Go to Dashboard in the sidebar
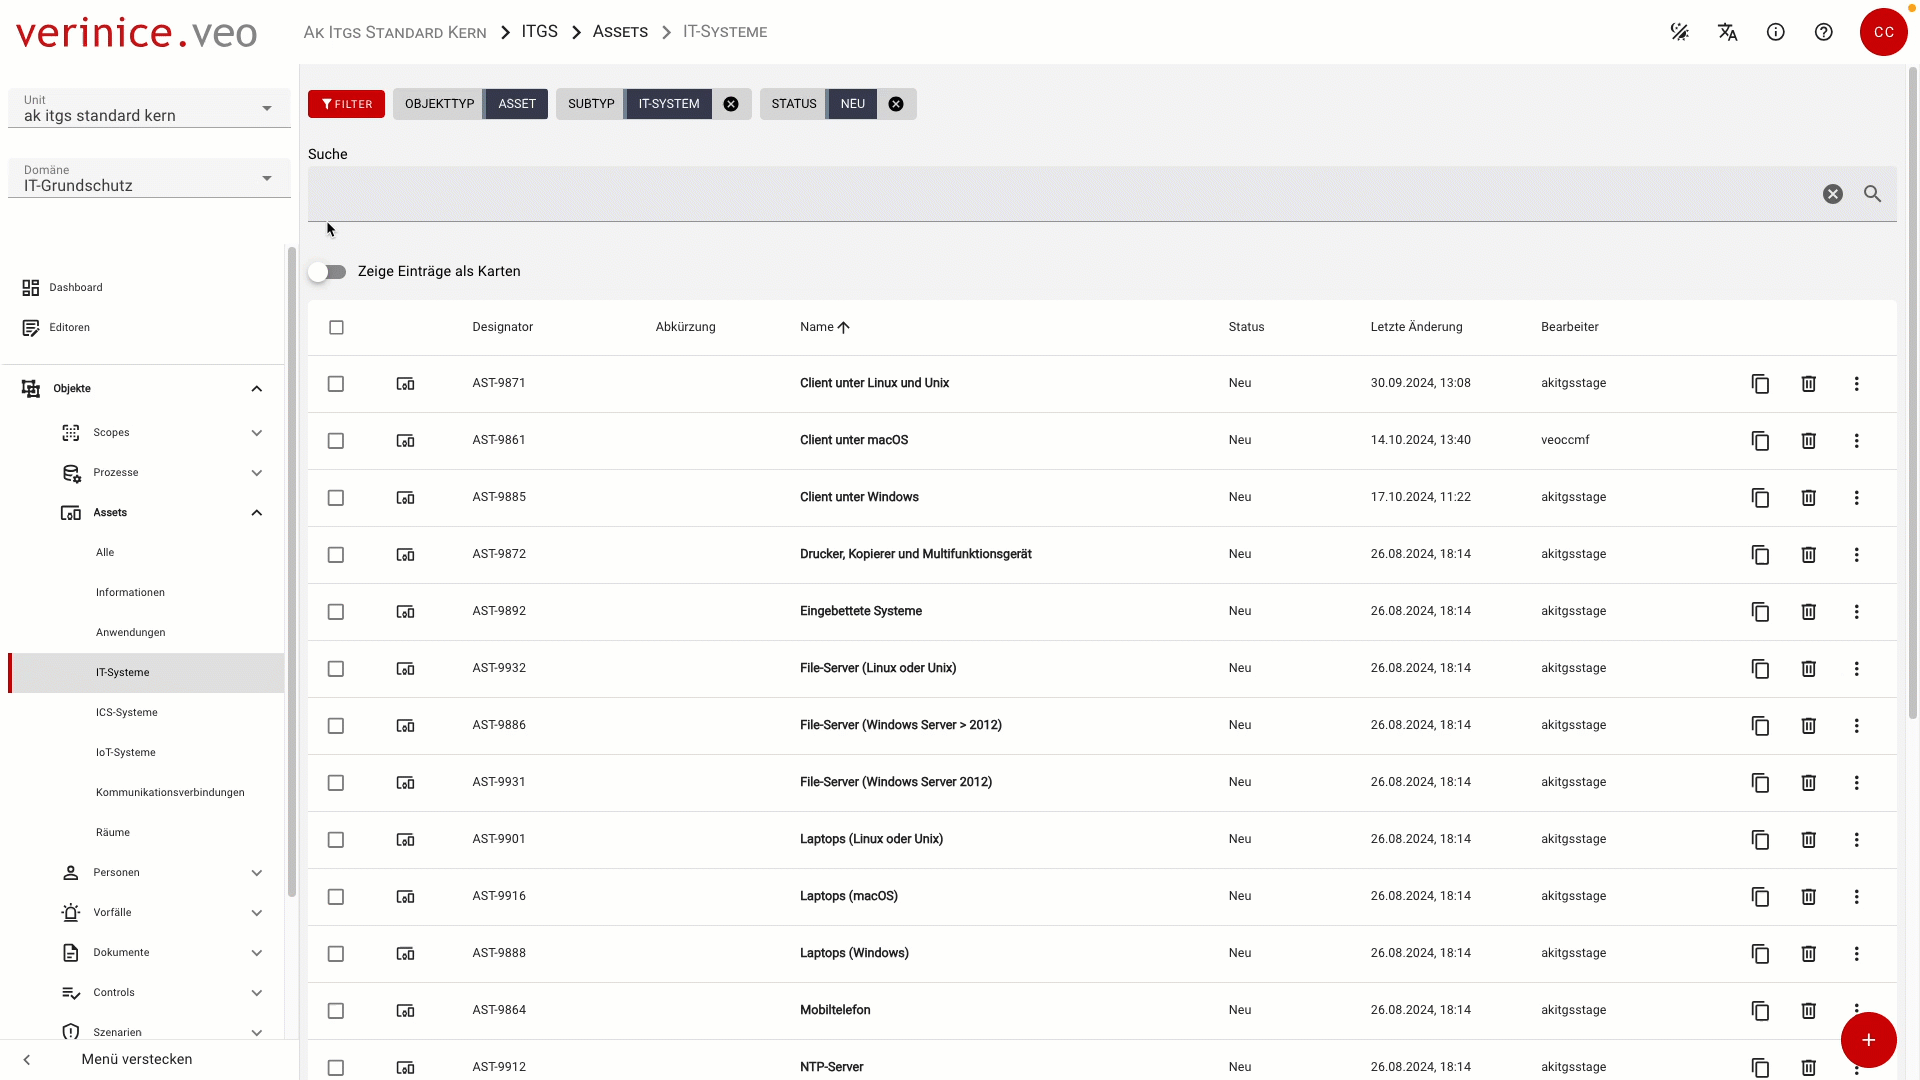The height and width of the screenshot is (1080, 1920). click(x=76, y=288)
